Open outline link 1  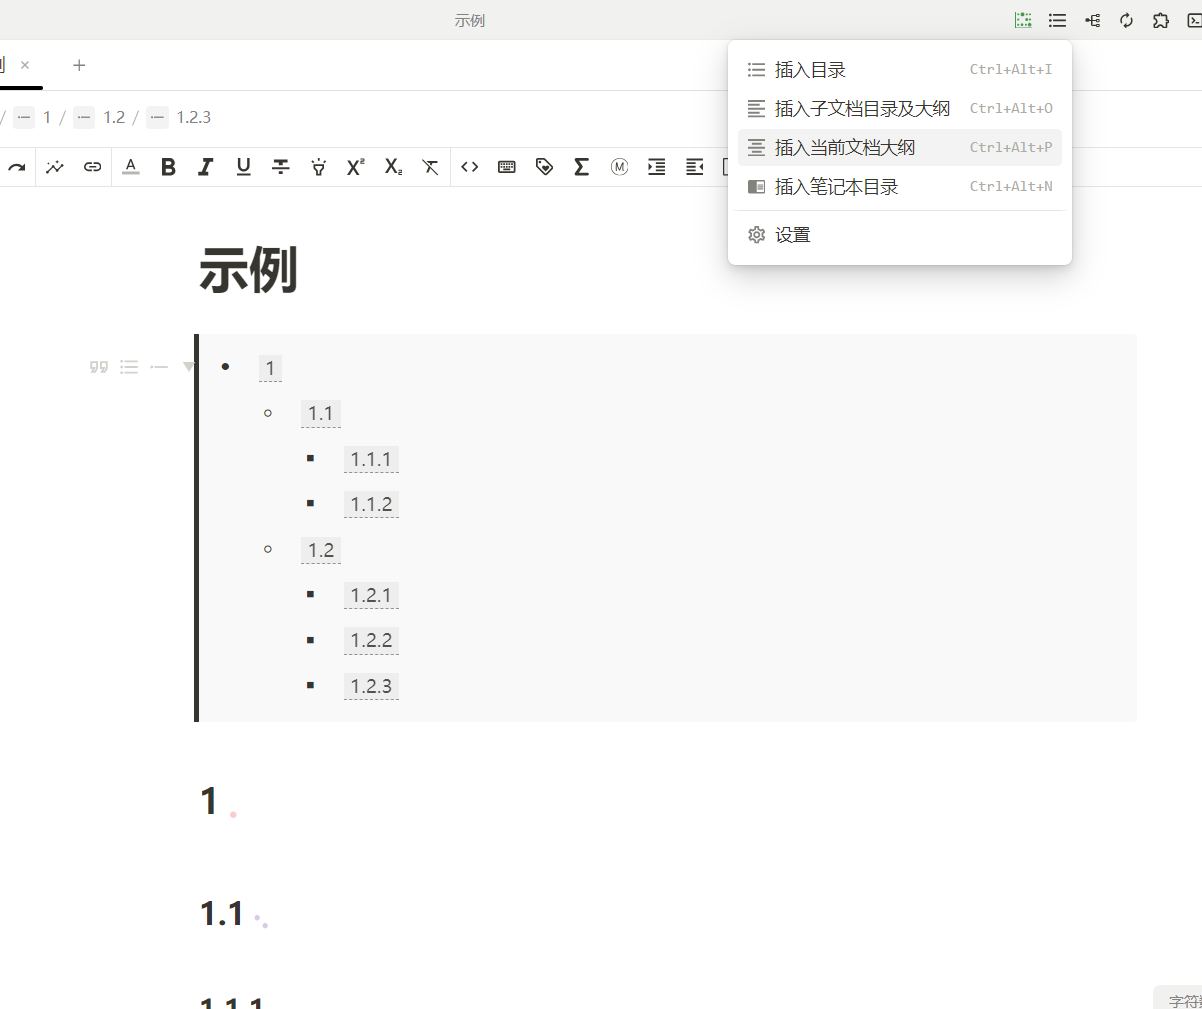[270, 368]
